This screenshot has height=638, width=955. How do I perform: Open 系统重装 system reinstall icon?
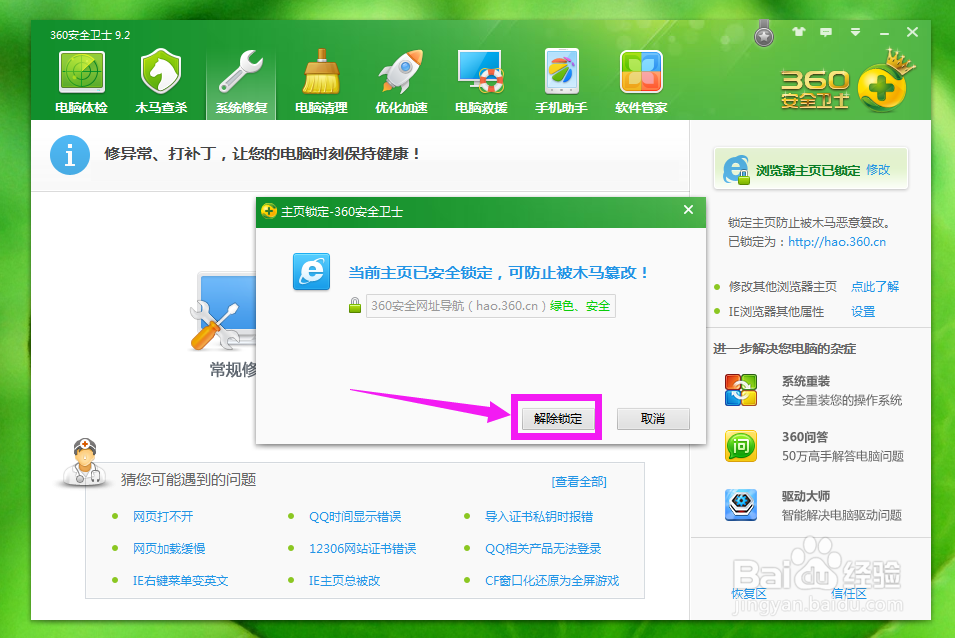[741, 390]
